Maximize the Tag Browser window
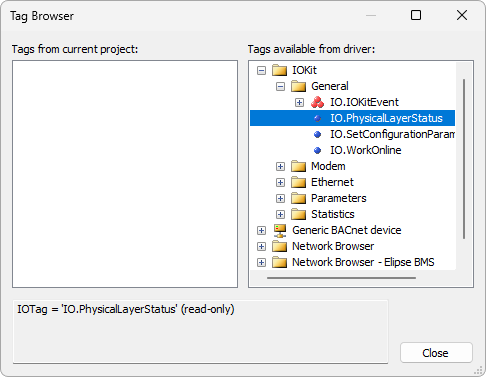 point(416,15)
